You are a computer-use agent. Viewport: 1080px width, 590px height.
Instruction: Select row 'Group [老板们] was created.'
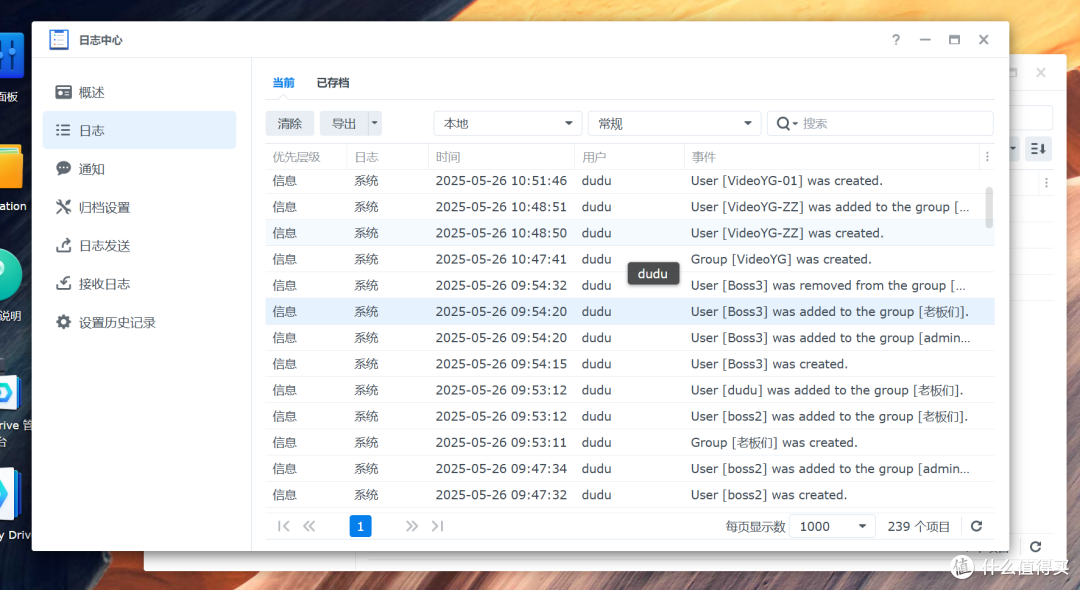(x=630, y=443)
